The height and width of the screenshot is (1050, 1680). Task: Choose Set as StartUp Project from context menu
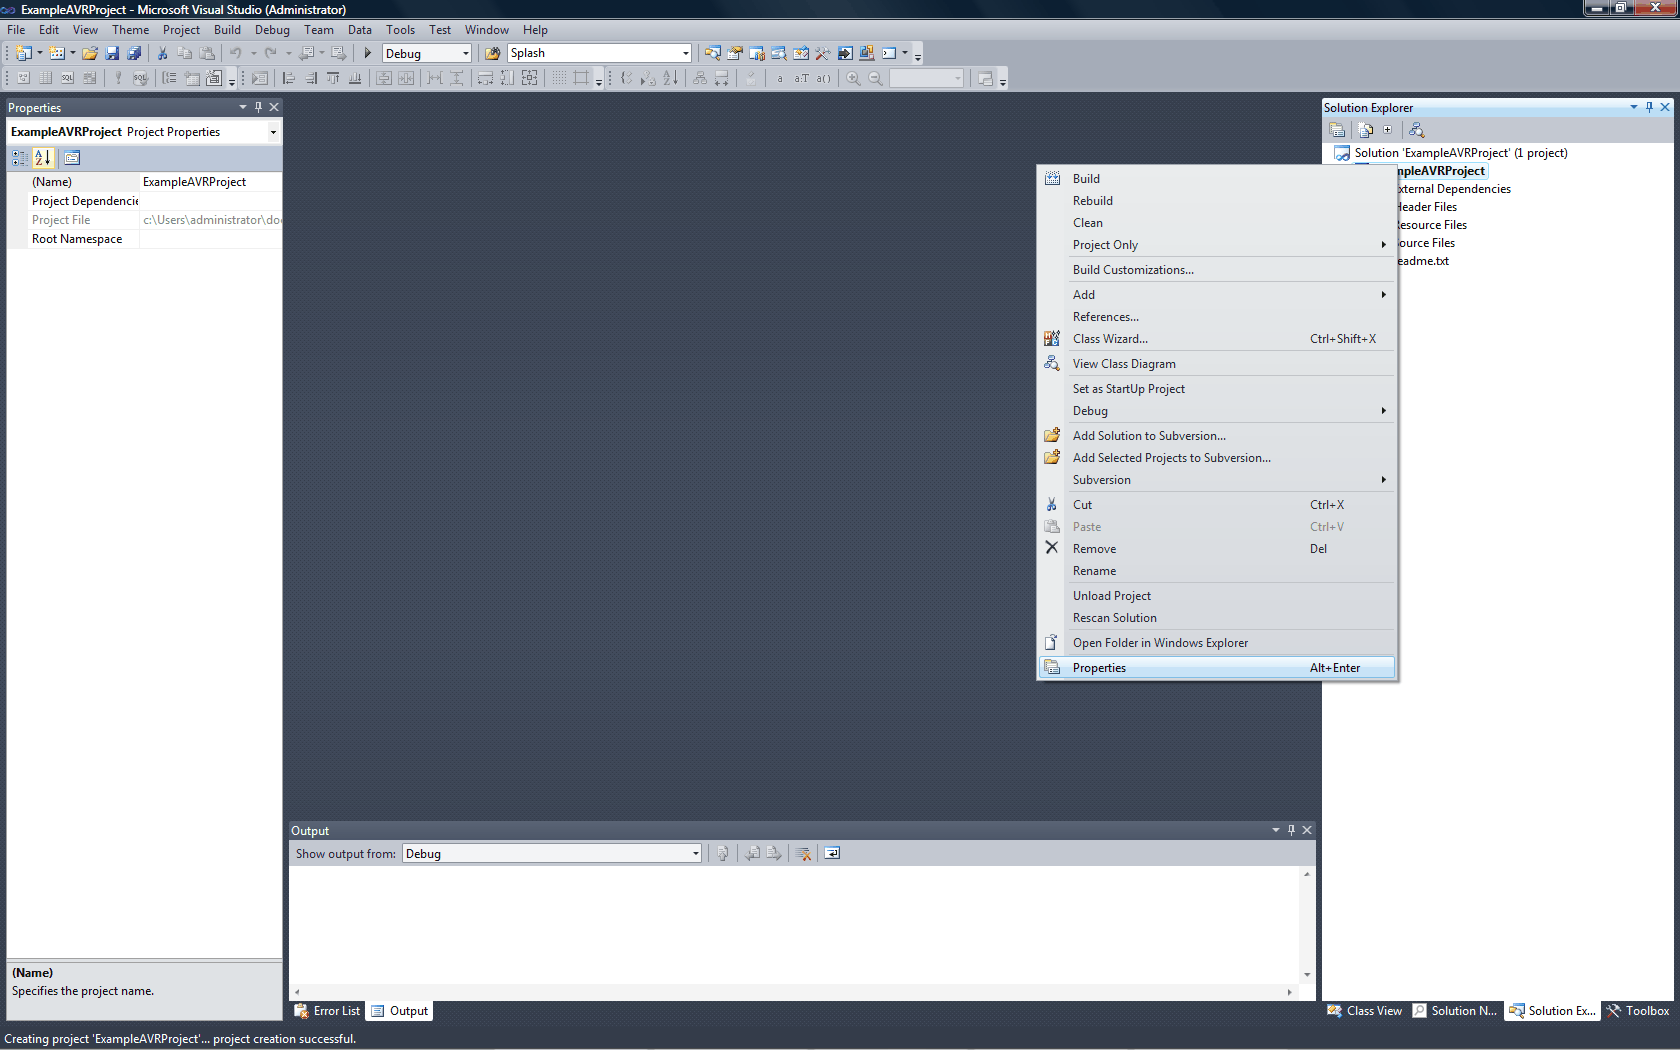tap(1128, 388)
